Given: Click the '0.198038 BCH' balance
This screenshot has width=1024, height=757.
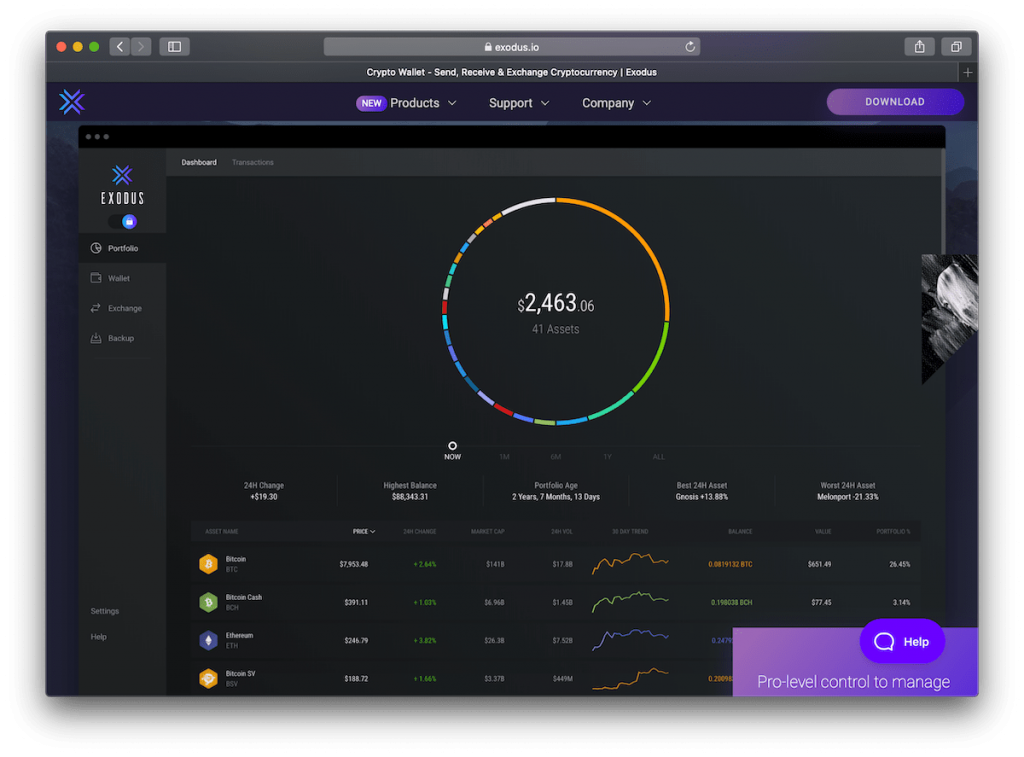Looking at the screenshot, I should click(x=731, y=603).
